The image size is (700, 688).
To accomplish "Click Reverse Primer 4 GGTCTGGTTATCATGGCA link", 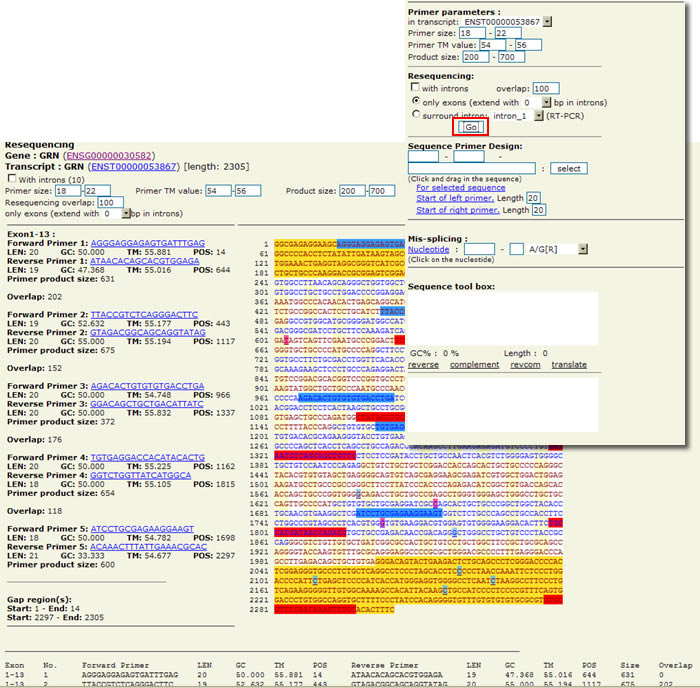I will click(x=141, y=475).
